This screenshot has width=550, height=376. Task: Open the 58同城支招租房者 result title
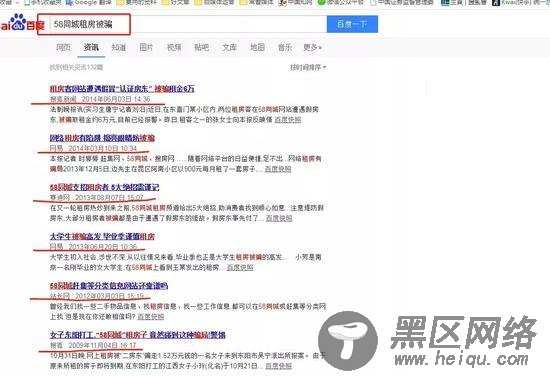[x=104, y=187]
